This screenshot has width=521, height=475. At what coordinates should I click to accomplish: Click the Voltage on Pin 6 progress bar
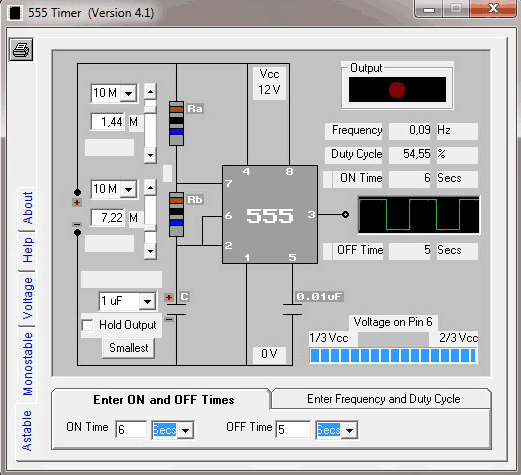(393, 355)
